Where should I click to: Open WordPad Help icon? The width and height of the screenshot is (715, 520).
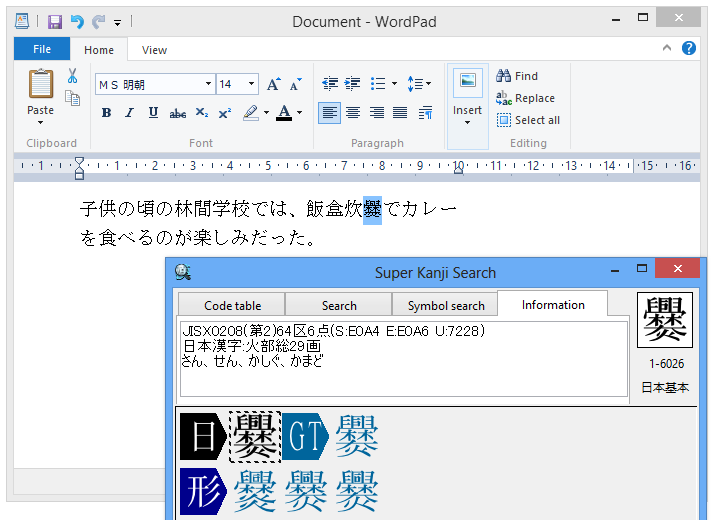[689, 48]
